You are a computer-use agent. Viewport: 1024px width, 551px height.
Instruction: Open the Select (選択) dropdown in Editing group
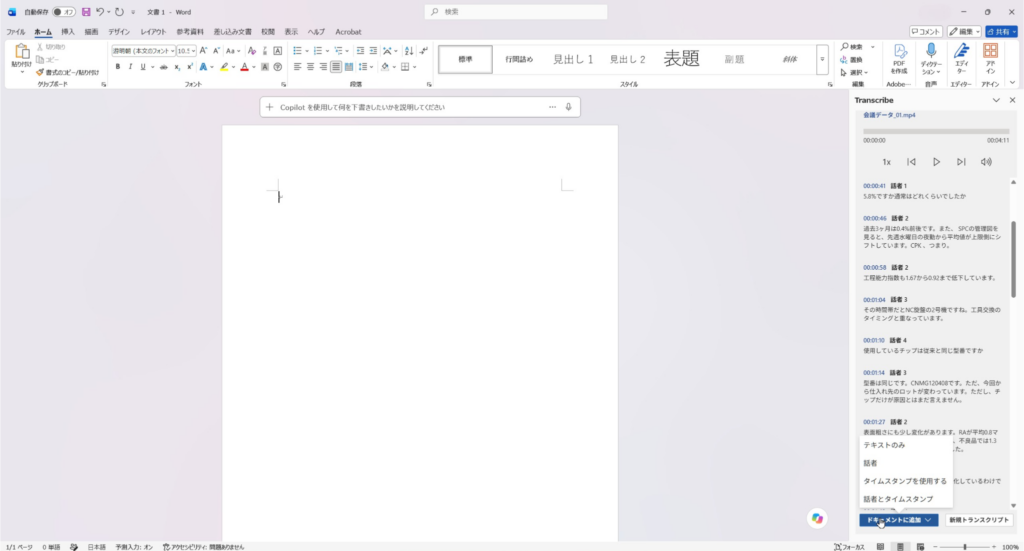[866, 72]
